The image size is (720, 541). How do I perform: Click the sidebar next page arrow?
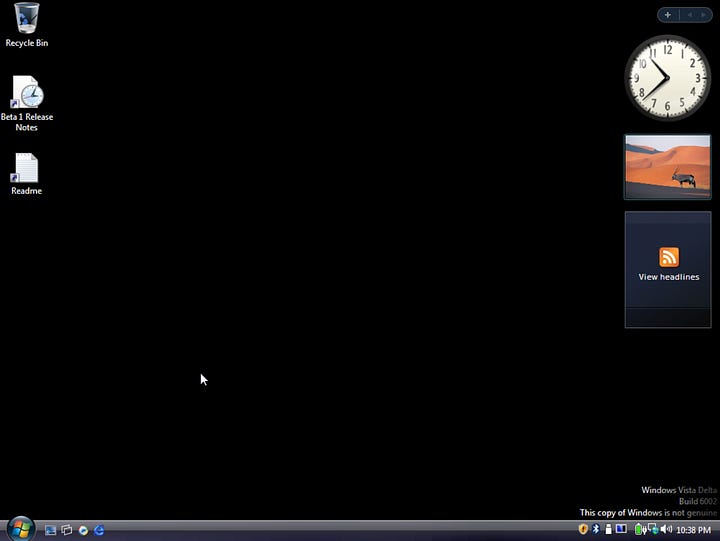[x=703, y=15]
